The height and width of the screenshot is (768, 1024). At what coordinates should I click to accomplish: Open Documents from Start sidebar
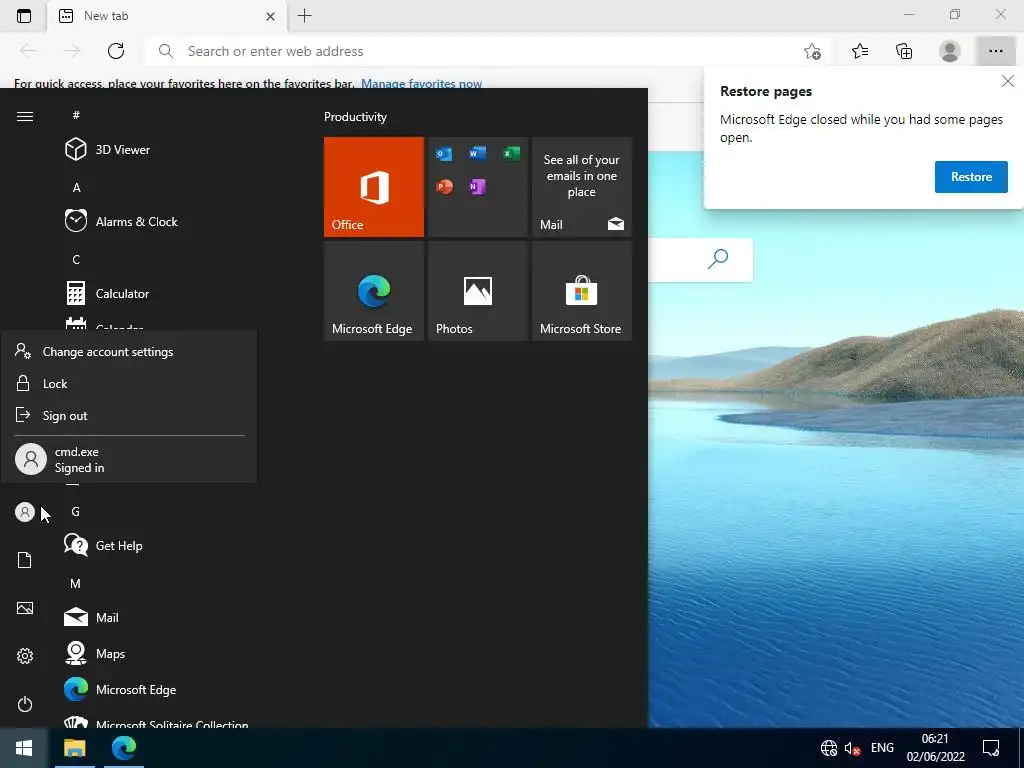(25, 560)
